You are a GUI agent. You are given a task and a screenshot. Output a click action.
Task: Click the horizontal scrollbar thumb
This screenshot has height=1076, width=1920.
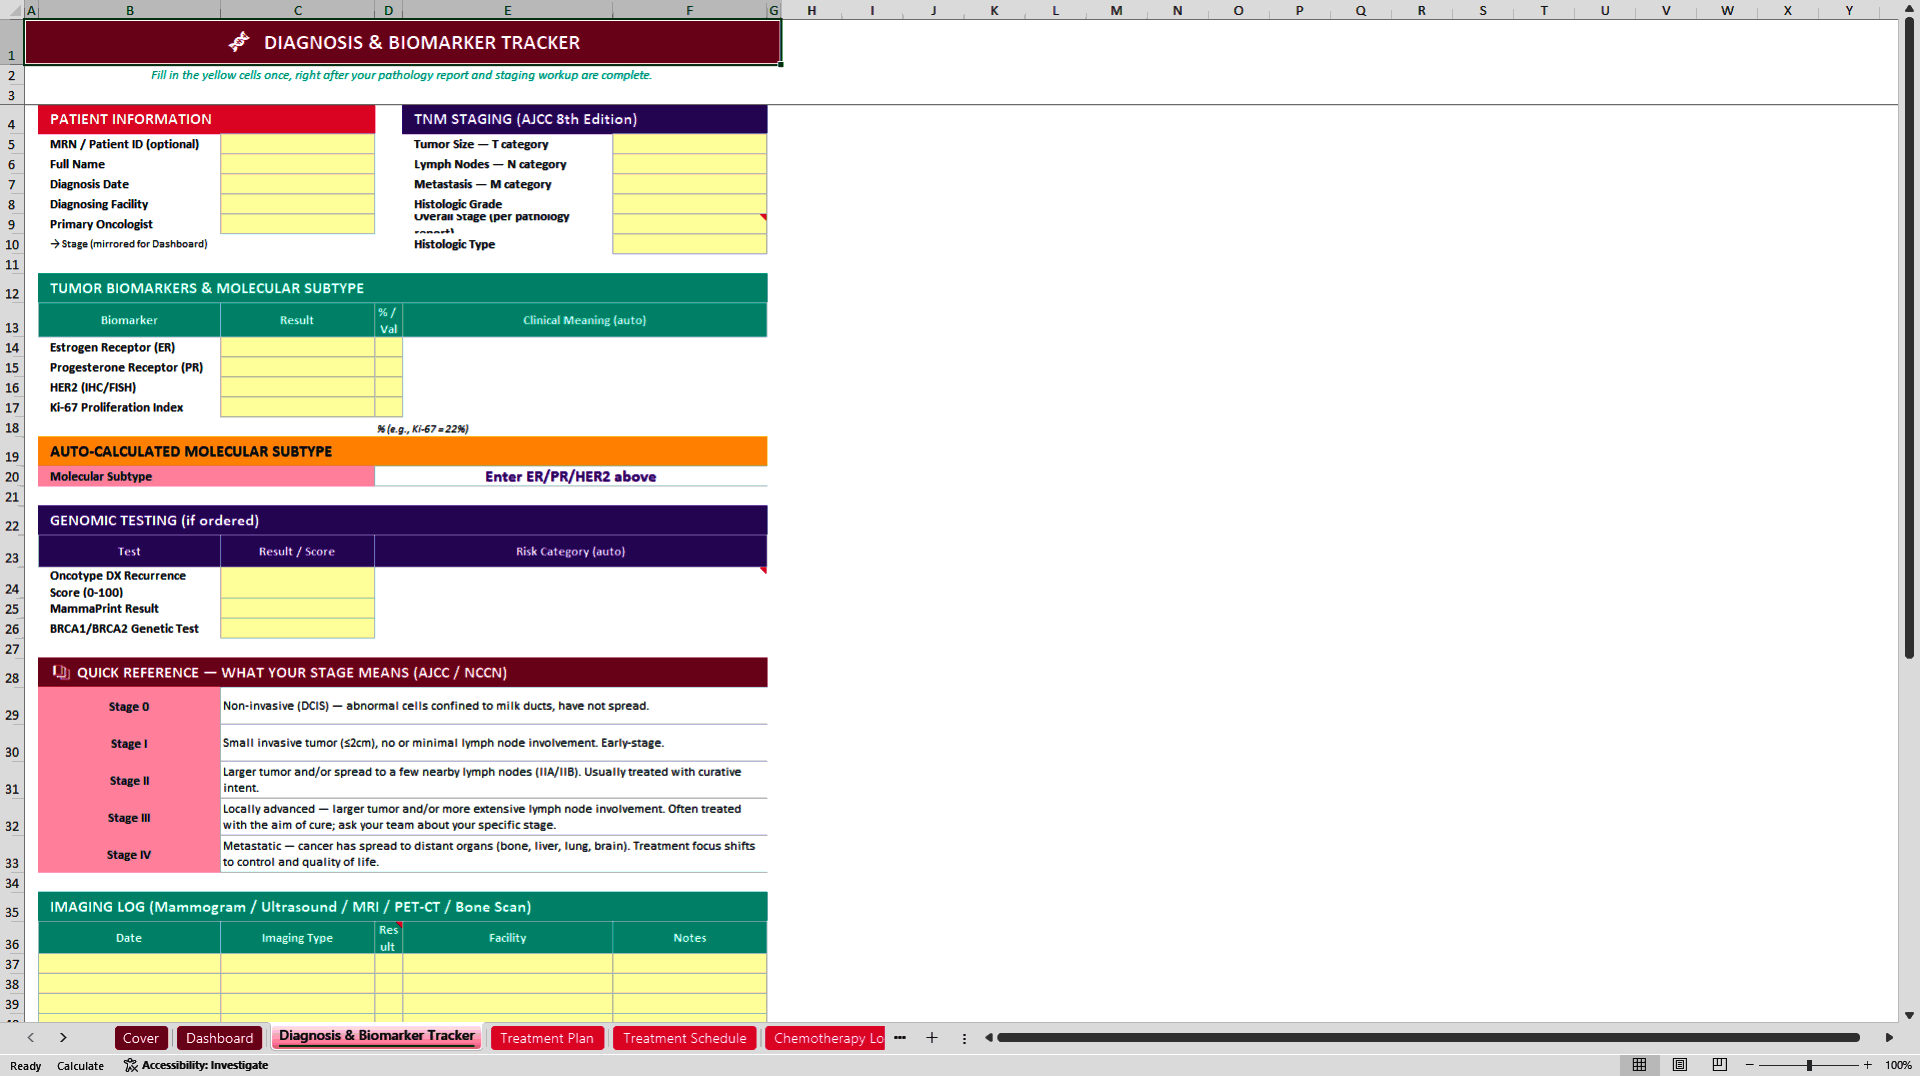click(x=1428, y=1038)
